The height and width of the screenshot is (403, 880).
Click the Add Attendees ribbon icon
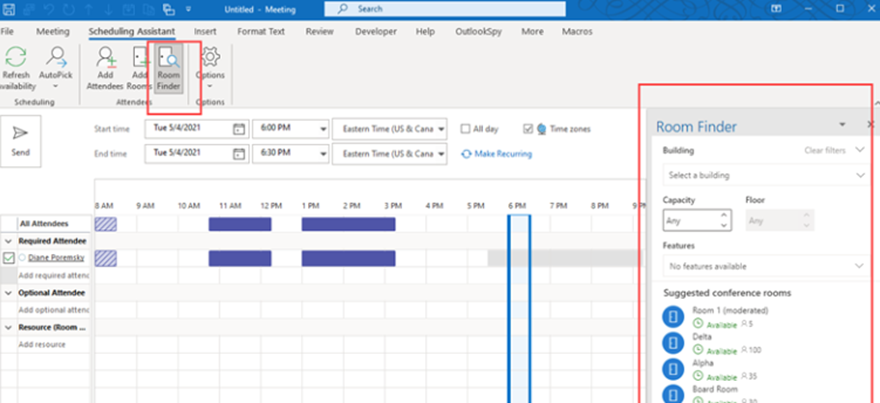coord(106,57)
